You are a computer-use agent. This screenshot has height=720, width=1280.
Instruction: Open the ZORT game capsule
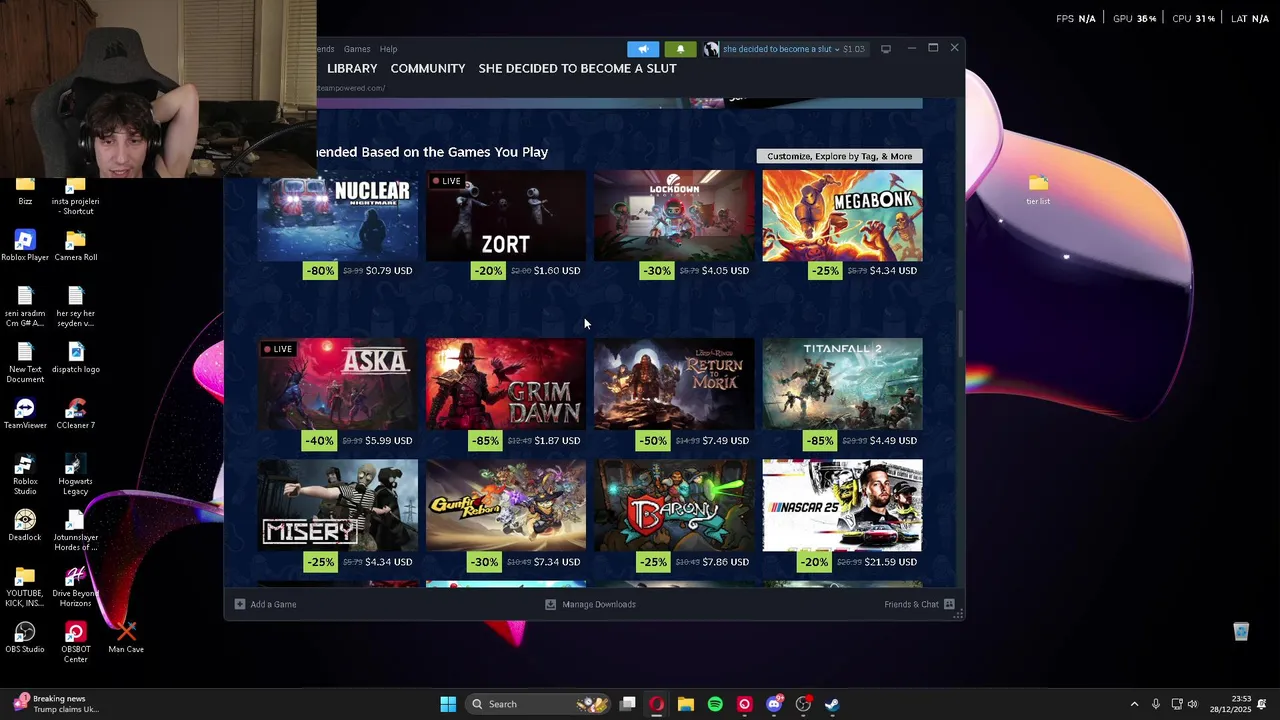point(506,215)
